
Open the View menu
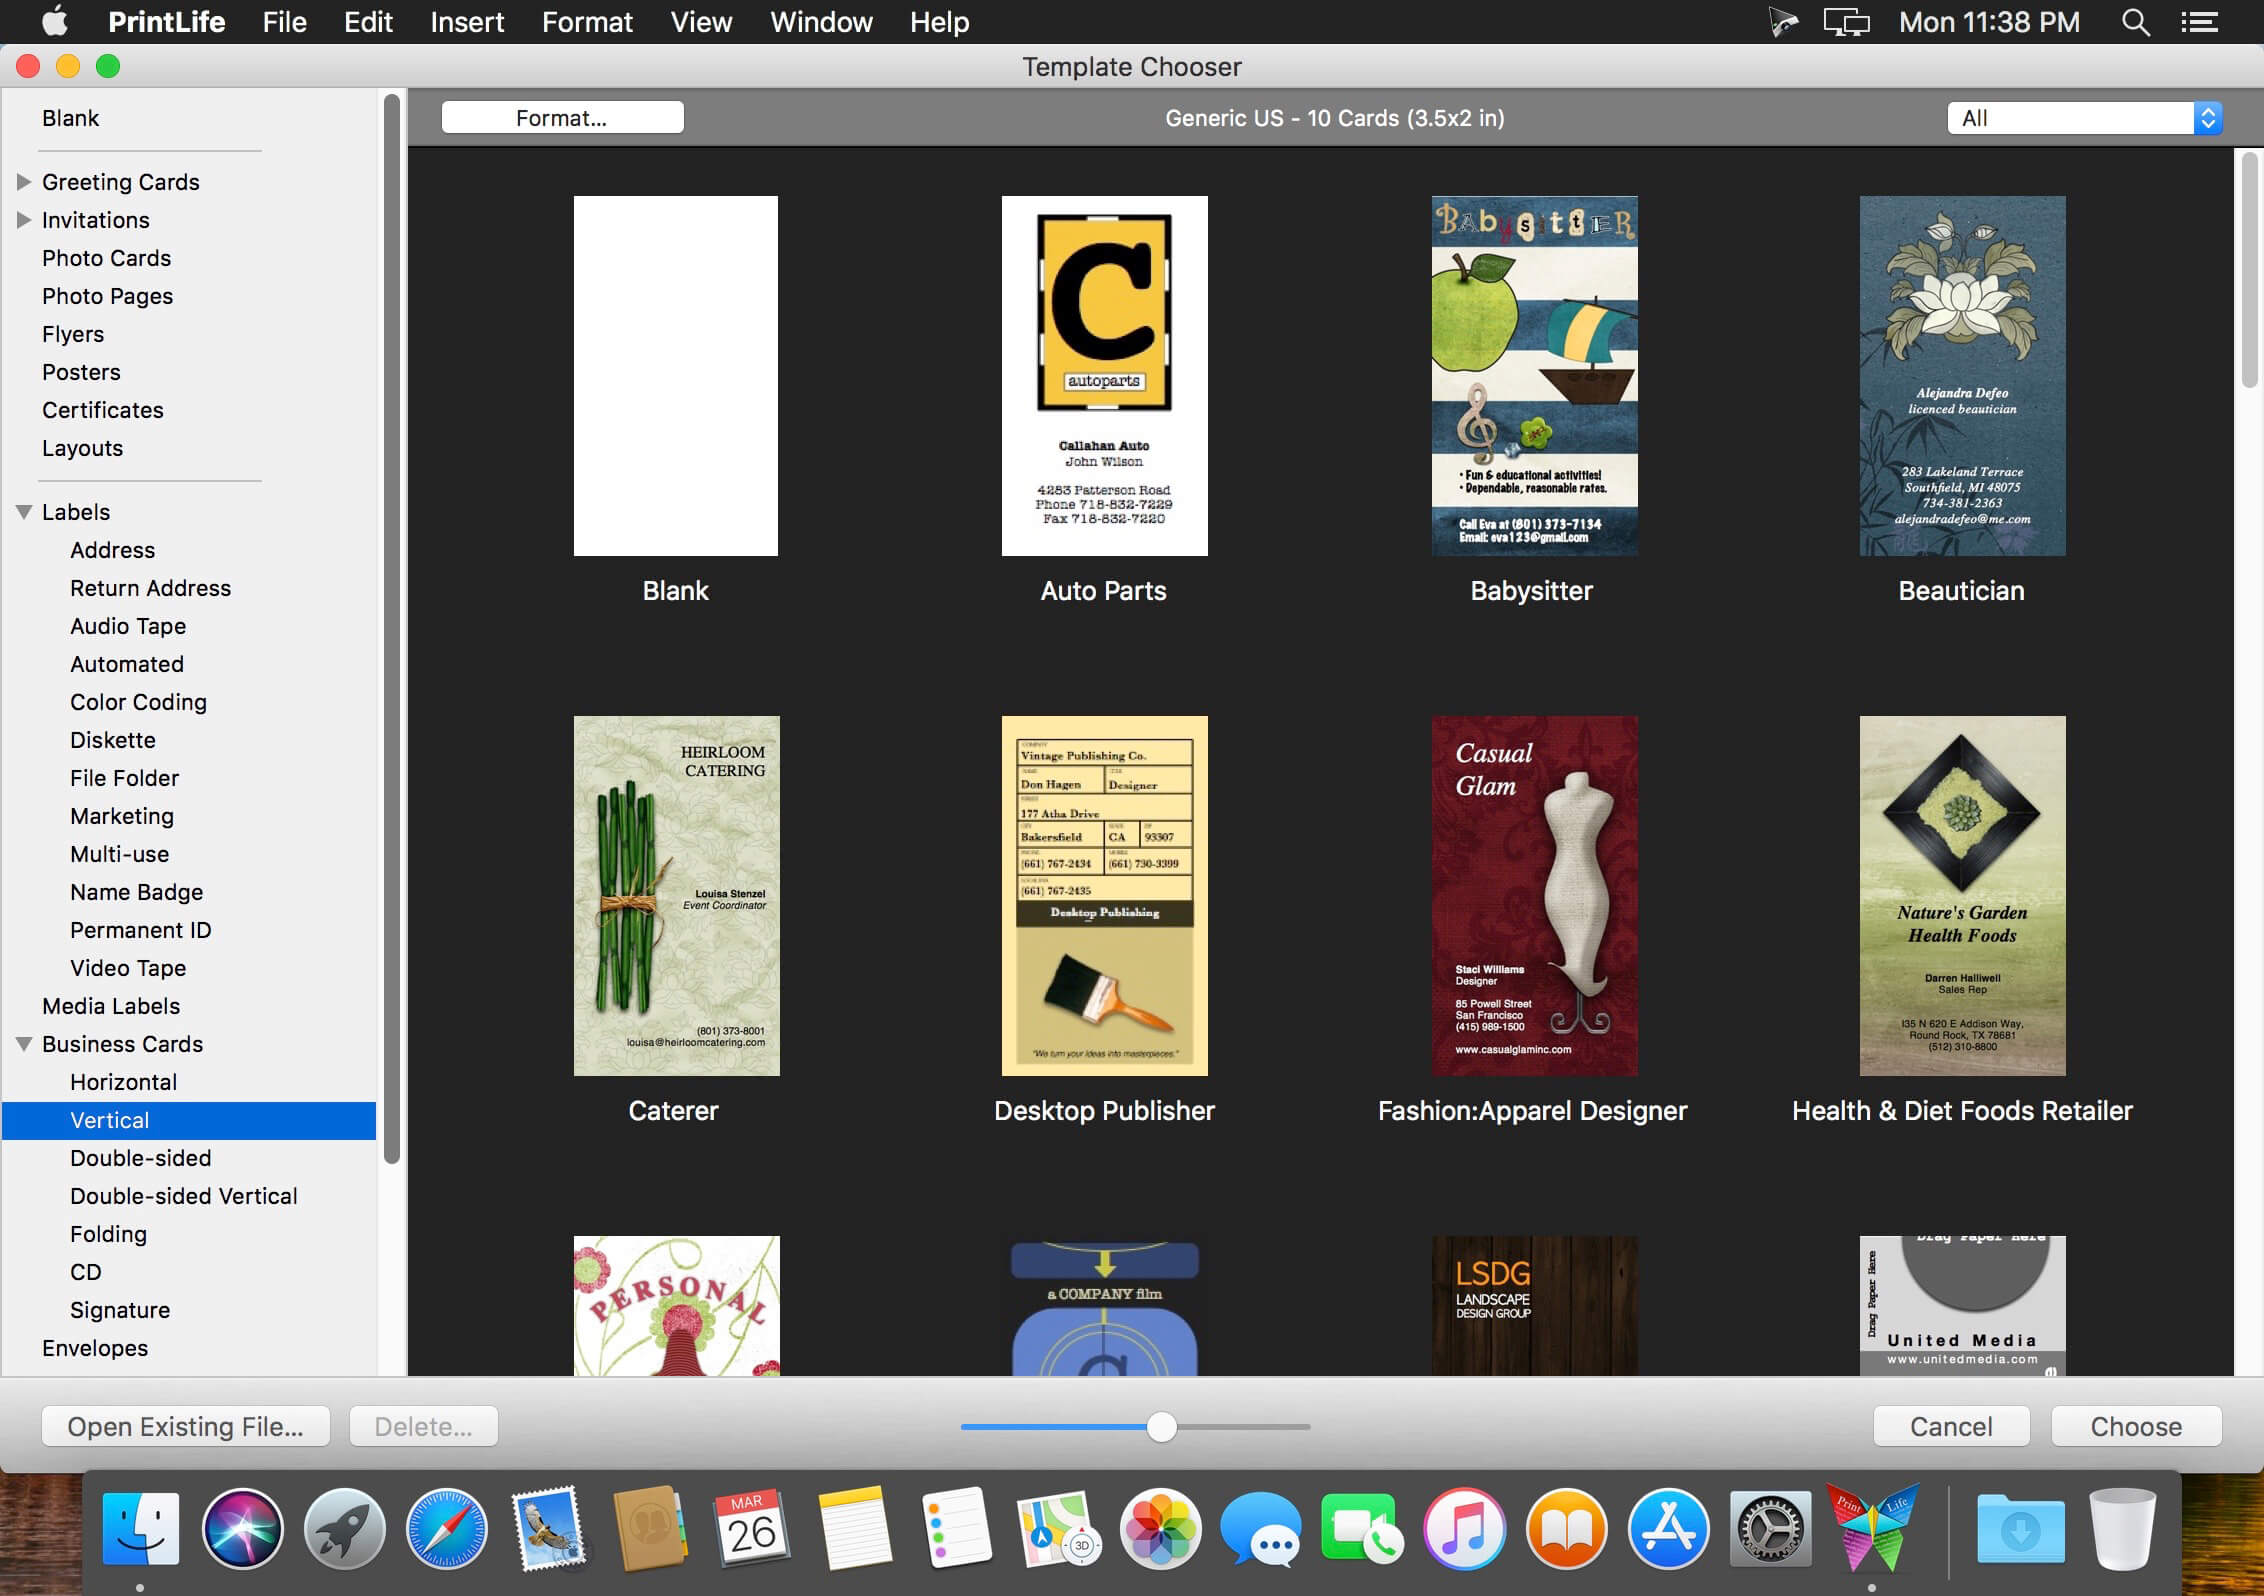(701, 22)
